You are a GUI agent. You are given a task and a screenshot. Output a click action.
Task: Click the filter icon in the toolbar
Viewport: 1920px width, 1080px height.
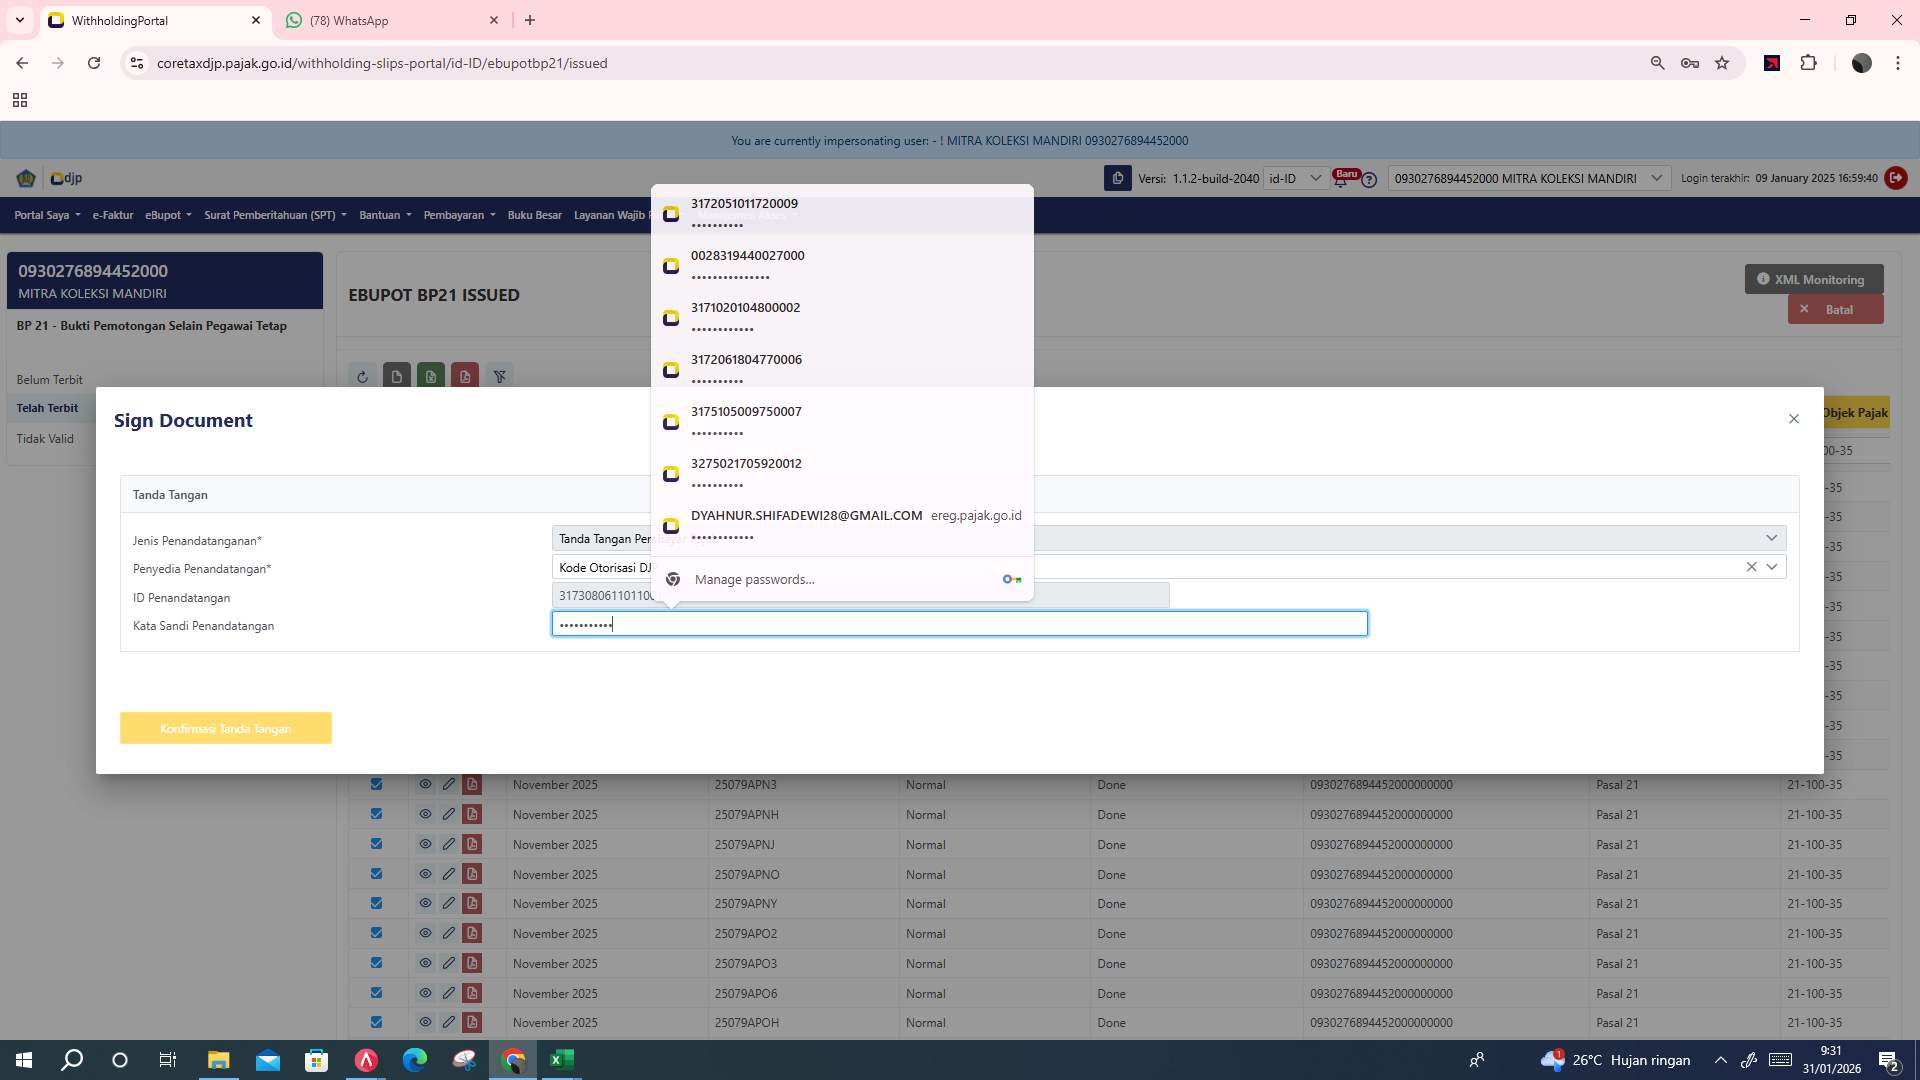pyautogui.click(x=500, y=377)
